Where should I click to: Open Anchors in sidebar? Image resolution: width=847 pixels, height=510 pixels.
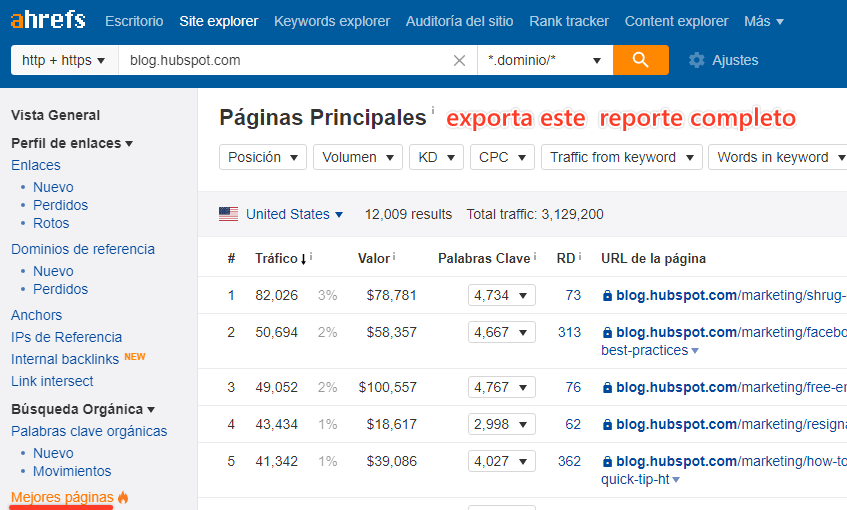click(37, 315)
